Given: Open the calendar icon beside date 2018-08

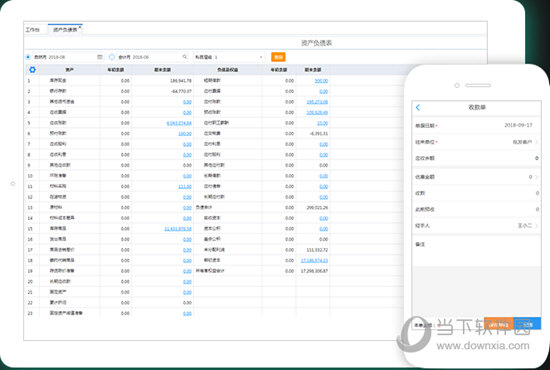Looking at the screenshot, I should tap(100, 57).
